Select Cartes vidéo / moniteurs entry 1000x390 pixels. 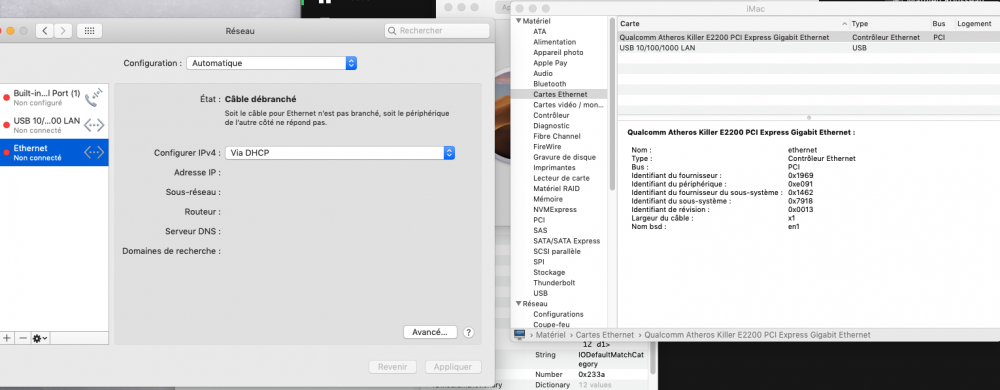coord(568,105)
